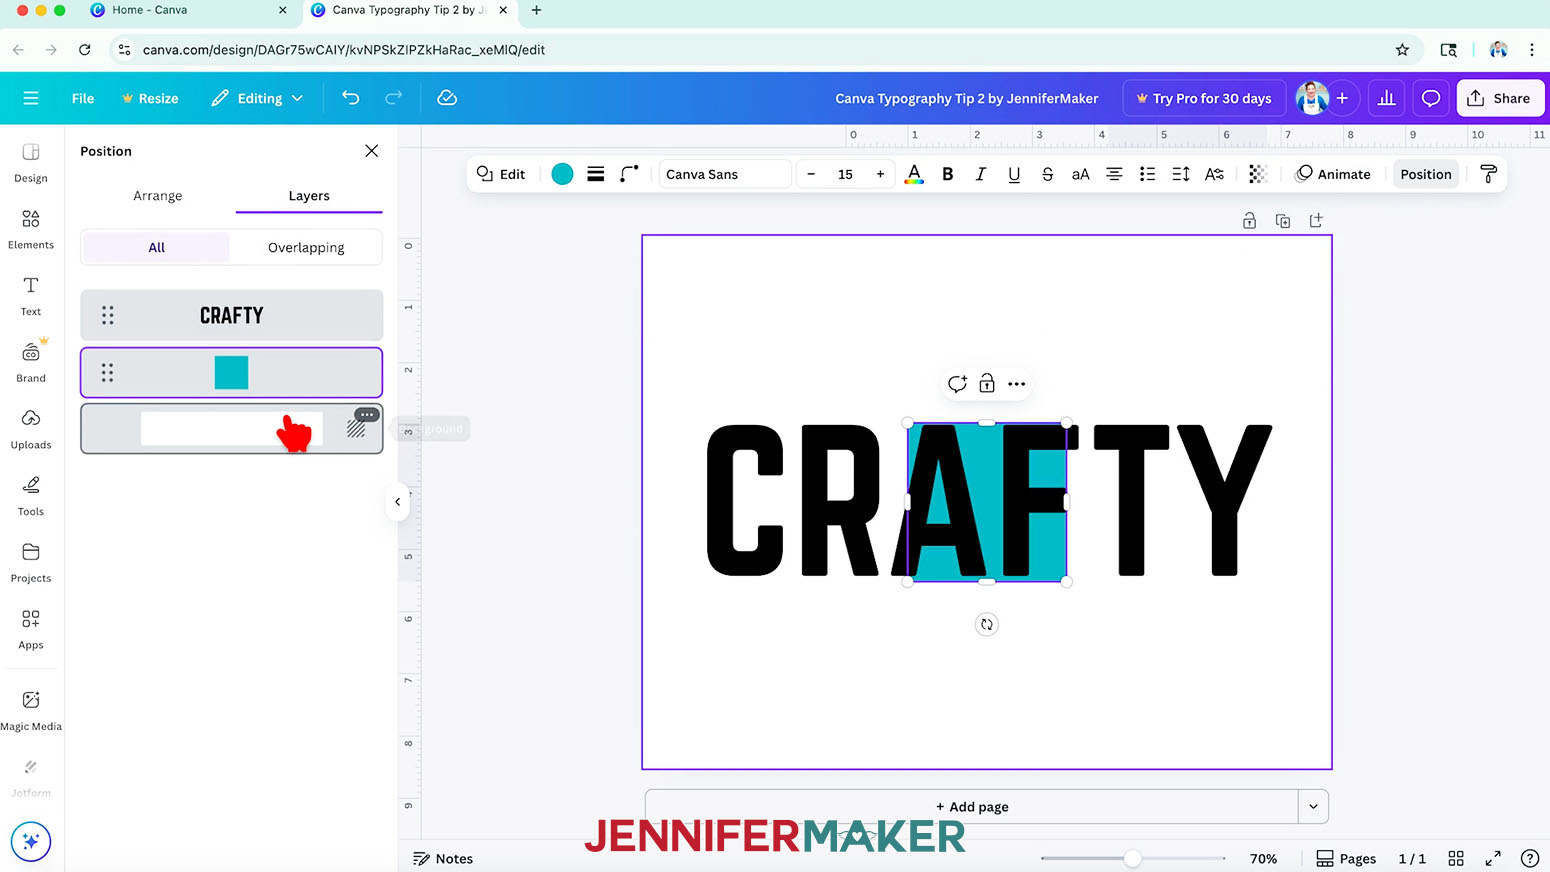
Task: Open the Magic Media app
Action: click(31, 711)
